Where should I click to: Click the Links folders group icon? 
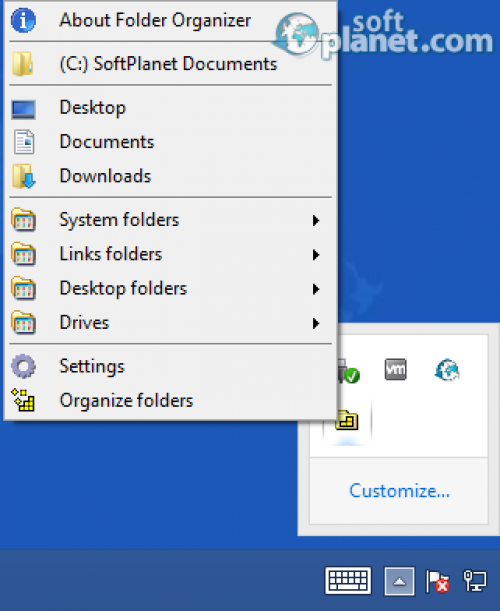pos(23,254)
